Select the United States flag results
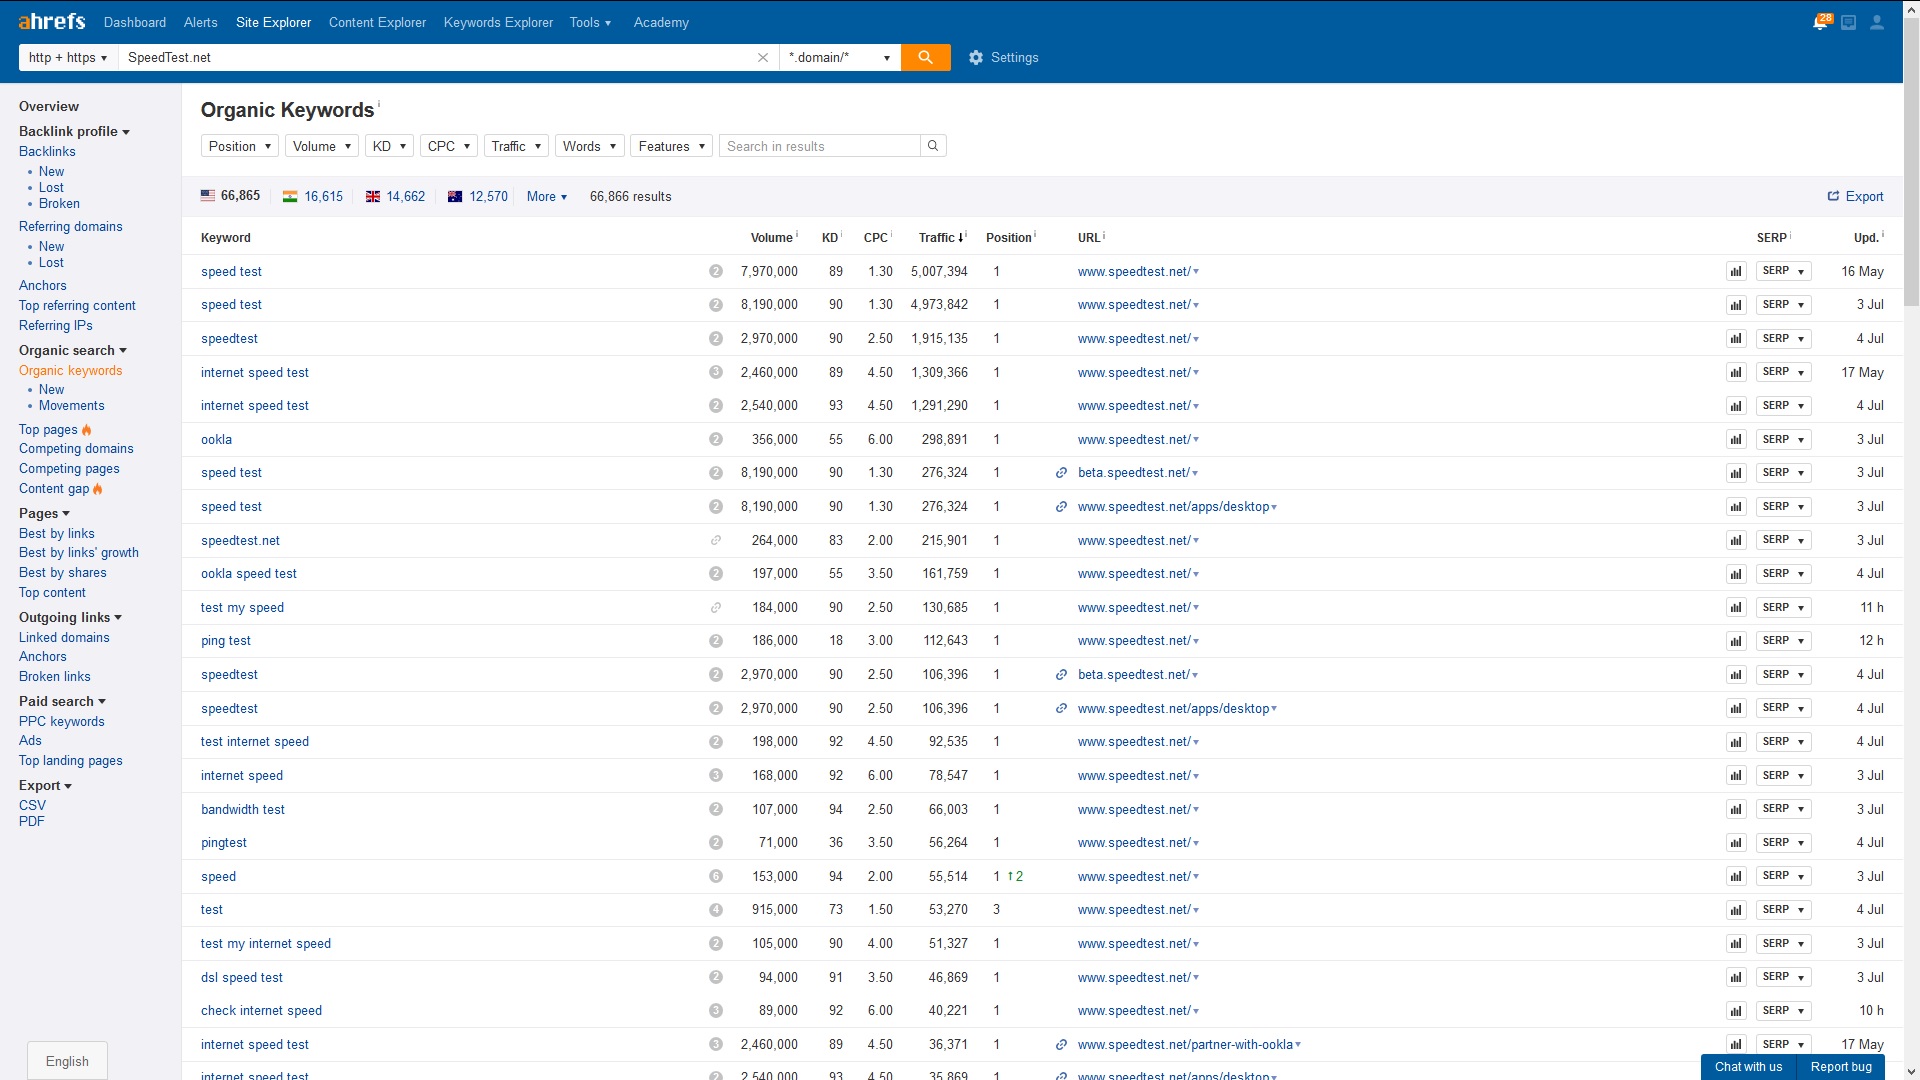 230,196
